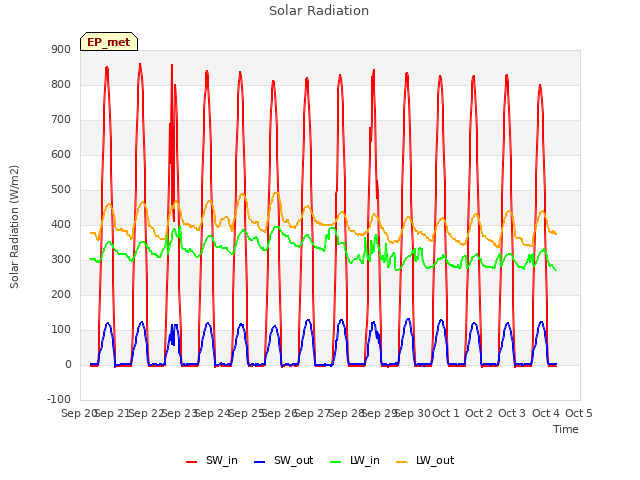
Task: Click the Oct 2 x-axis label
Action: [x=479, y=413]
